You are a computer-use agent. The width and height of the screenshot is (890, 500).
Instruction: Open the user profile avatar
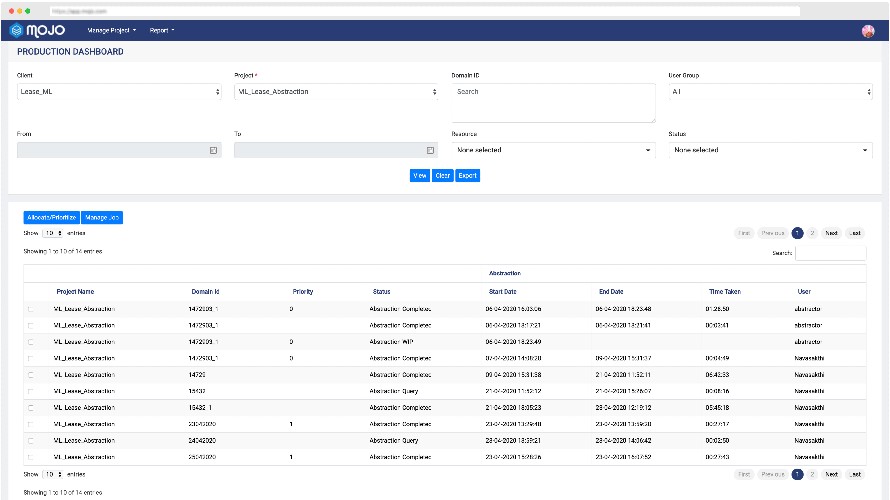867,31
